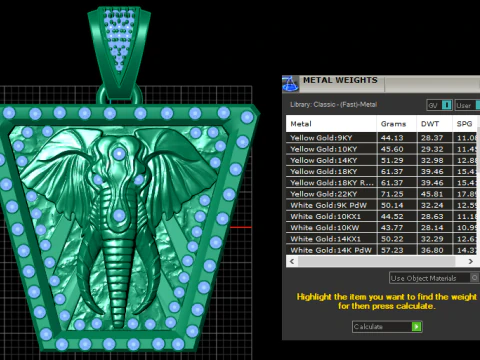Select the White Gold:9K PdW row

pos(382,205)
